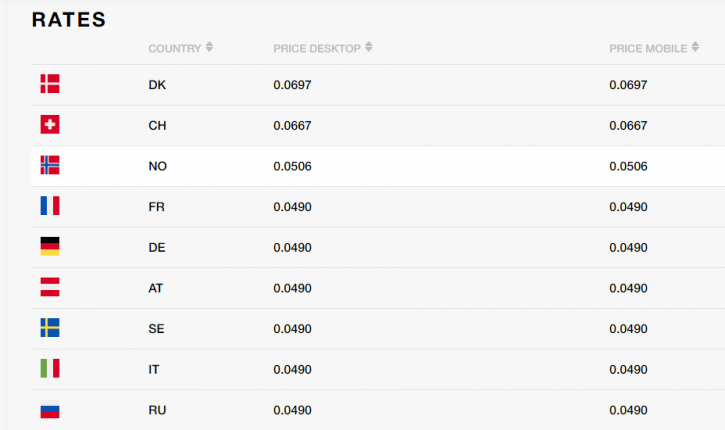Click the Norway flag icon

(x=50, y=165)
